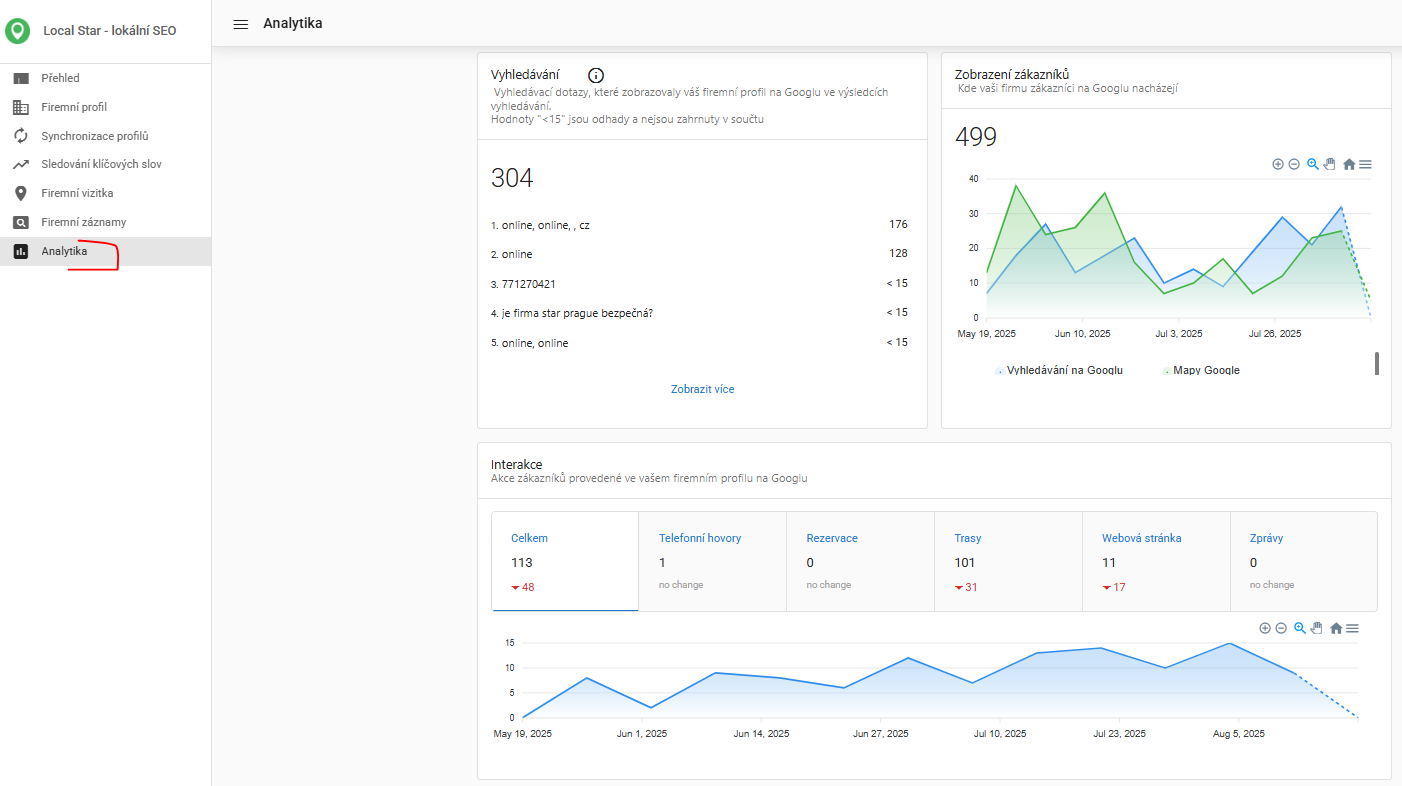This screenshot has width=1402, height=786.
Task: Click the Zobrazení zákazníků heading
Action: [x=1012, y=74]
